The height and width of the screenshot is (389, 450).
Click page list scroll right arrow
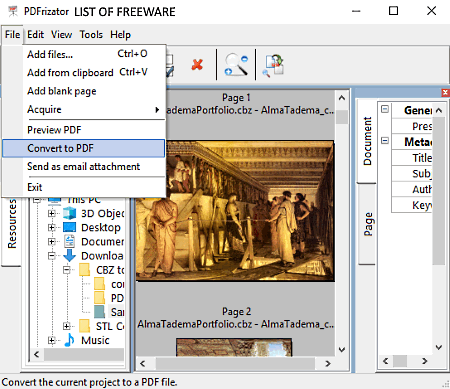tap(328, 363)
